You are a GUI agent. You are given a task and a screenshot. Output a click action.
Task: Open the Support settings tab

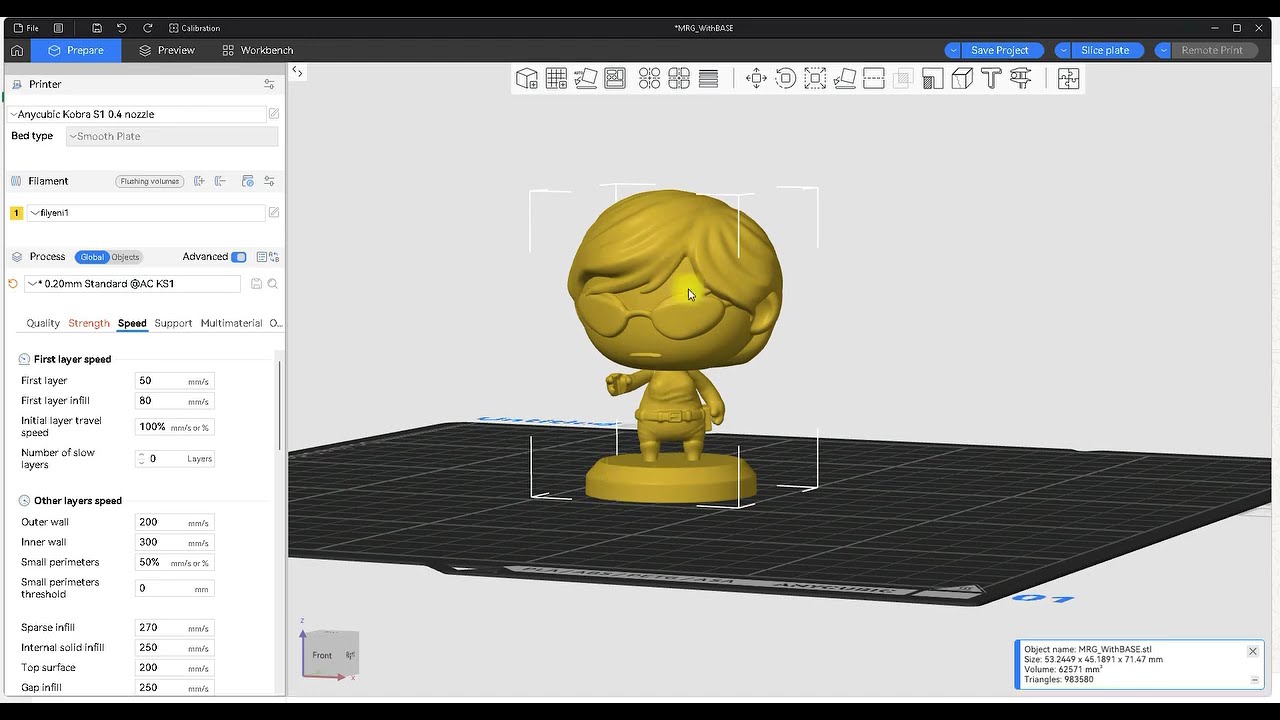click(x=173, y=323)
